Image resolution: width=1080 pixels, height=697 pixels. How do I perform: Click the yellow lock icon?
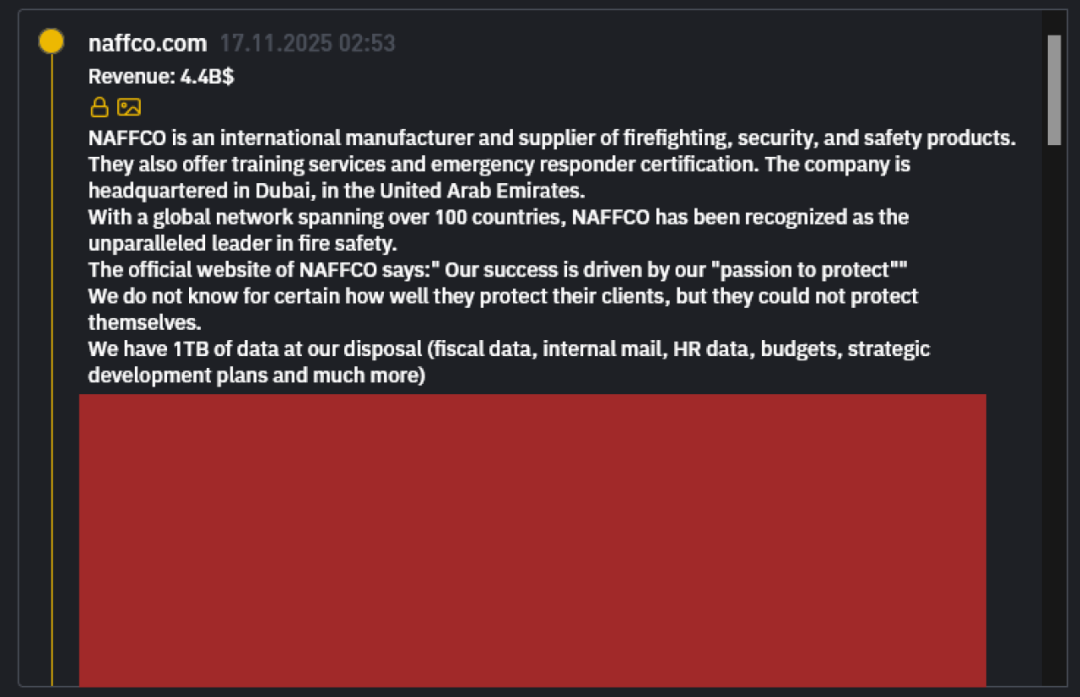point(99,107)
